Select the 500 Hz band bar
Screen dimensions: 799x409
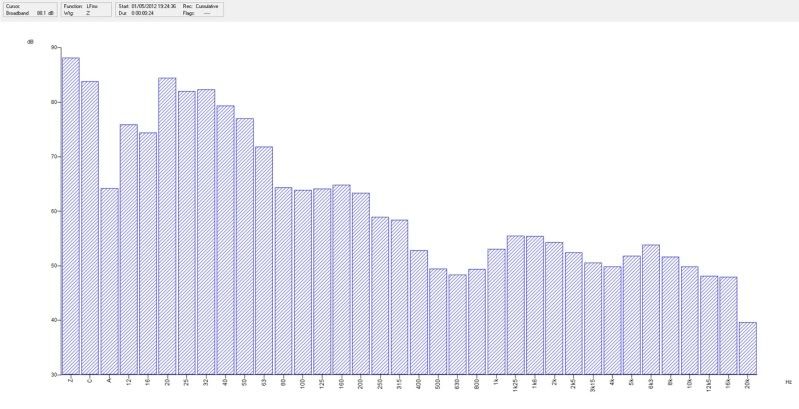click(438, 321)
